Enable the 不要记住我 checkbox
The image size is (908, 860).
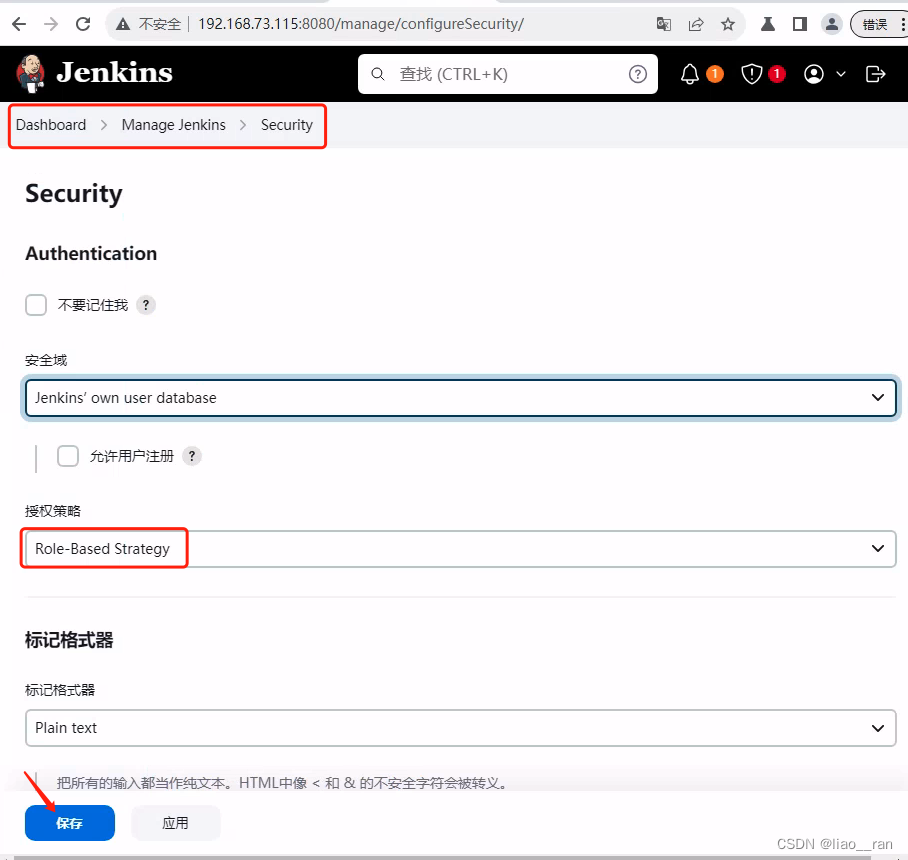[36, 305]
